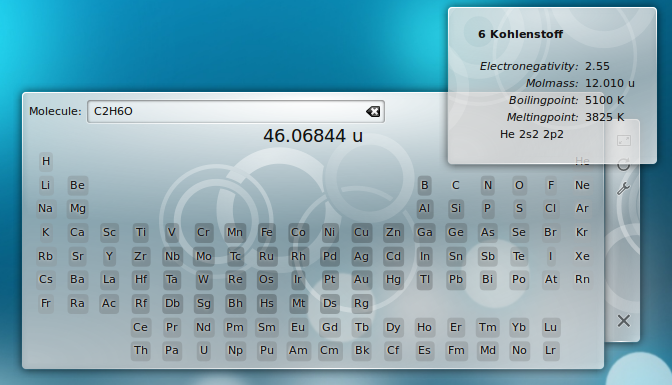The width and height of the screenshot is (672, 385).
Task: Click the Ar element
Action: pyautogui.click(x=582, y=208)
